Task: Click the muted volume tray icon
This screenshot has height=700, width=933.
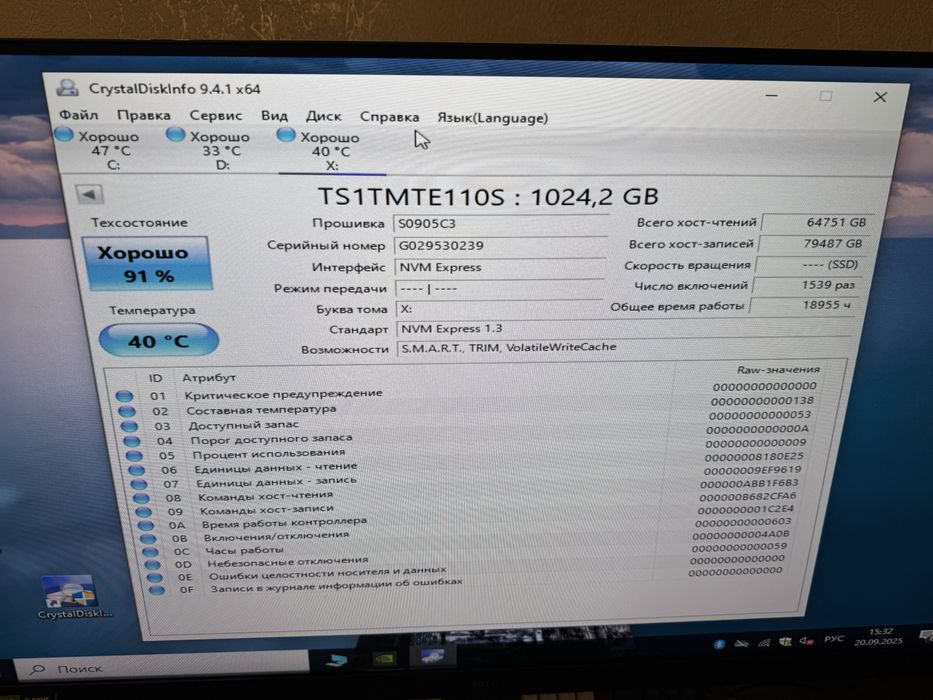Action: point(806,640)
